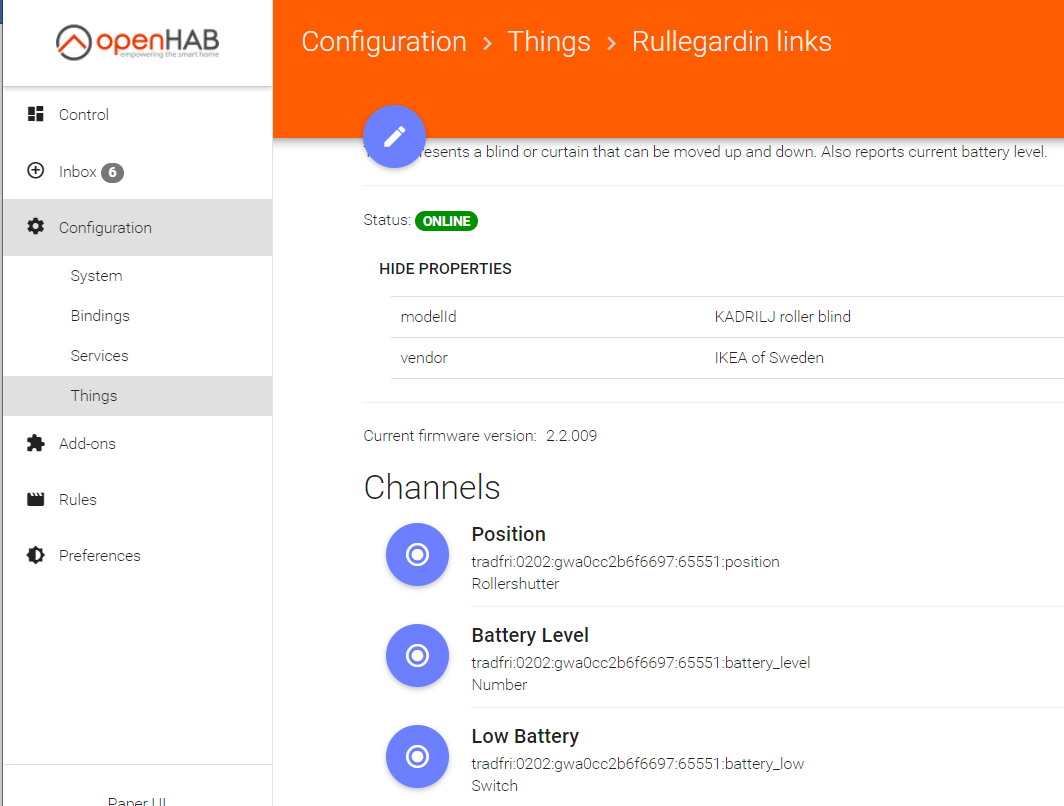Toggle the Low Battery channel link circle

417,757
